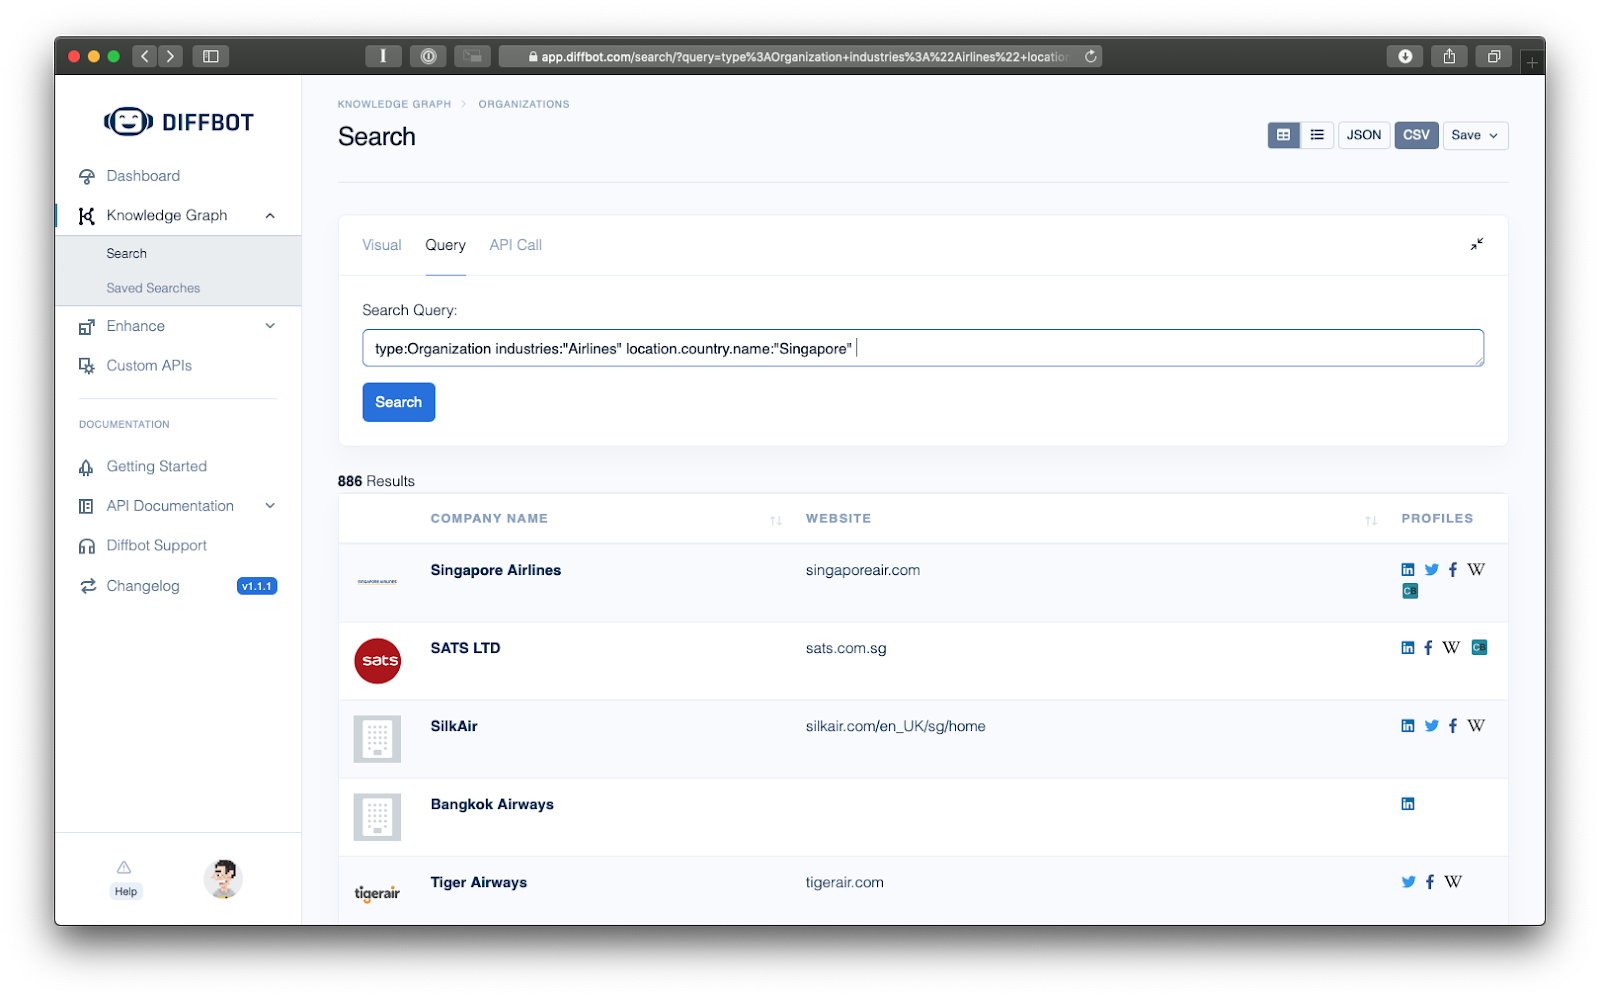Viewport: 1600px width, 998px height.
Task: Open the Changelog
Action: coord(143,587)
